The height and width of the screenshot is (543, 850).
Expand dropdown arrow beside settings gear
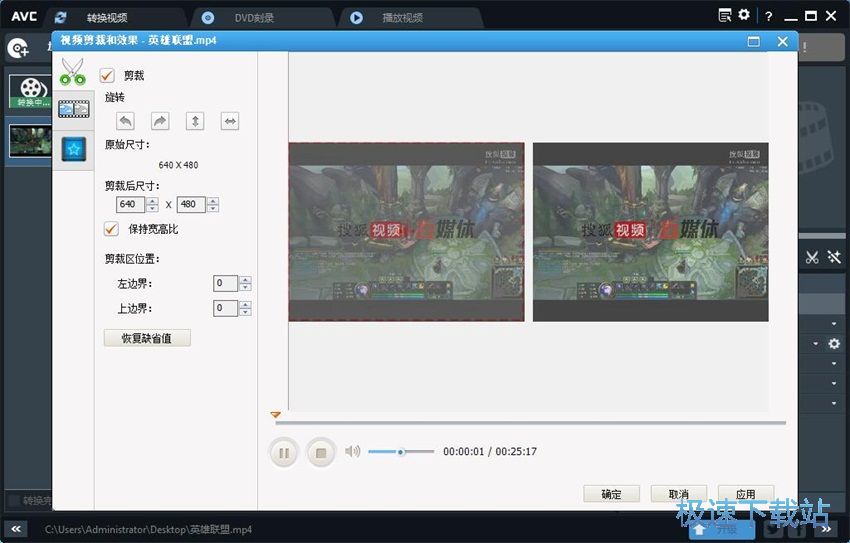coord(815,344)
